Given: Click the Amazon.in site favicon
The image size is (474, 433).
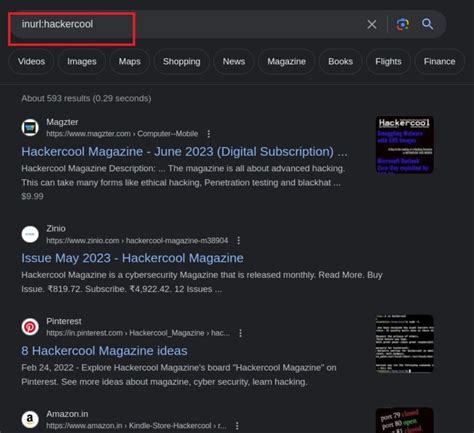Looking at the screenshot, I should [x=30, y=419].
